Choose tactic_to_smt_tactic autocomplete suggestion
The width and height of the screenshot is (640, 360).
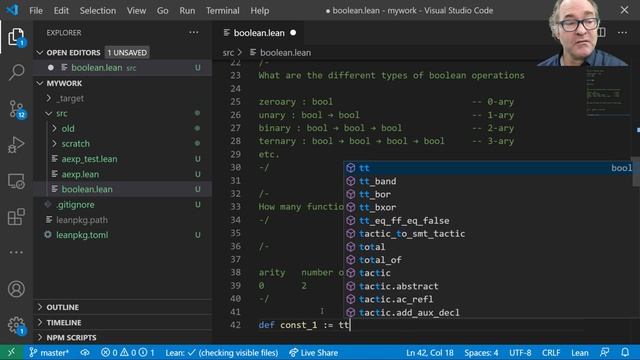pos(488,233)
